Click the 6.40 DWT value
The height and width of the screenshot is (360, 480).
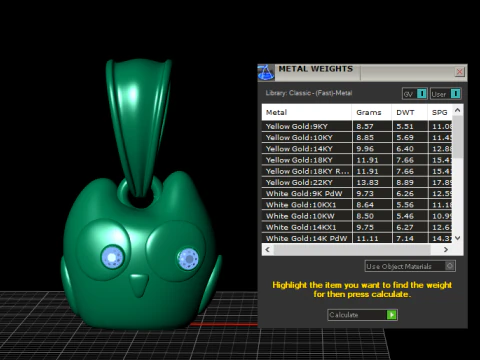[x=405, y=149]
